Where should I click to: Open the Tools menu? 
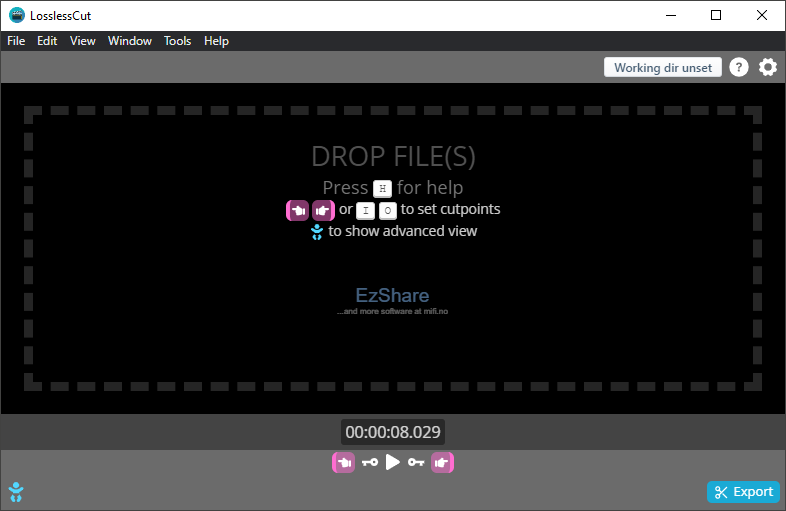click(177, 41)
